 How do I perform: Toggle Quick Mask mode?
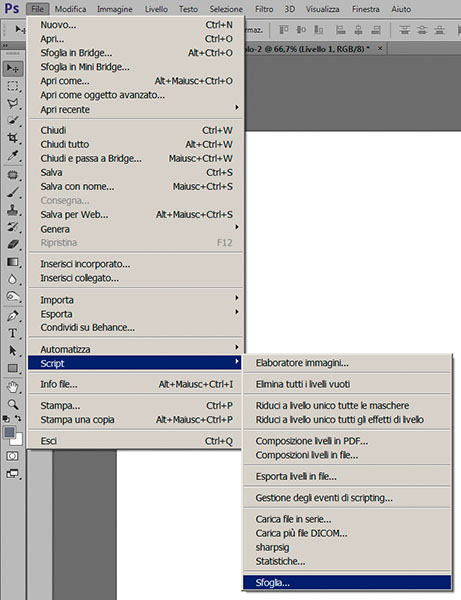pos(13,456)
